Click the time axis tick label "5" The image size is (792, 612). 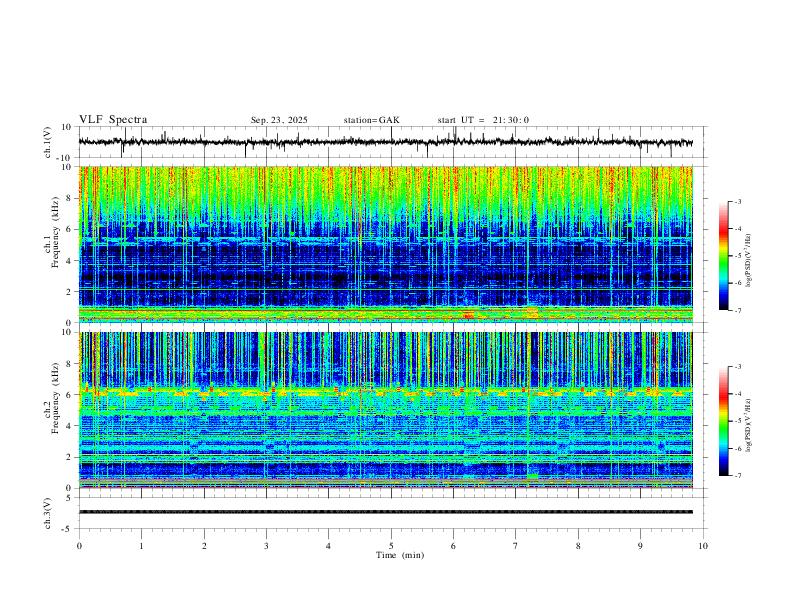[x=391, y=546]
